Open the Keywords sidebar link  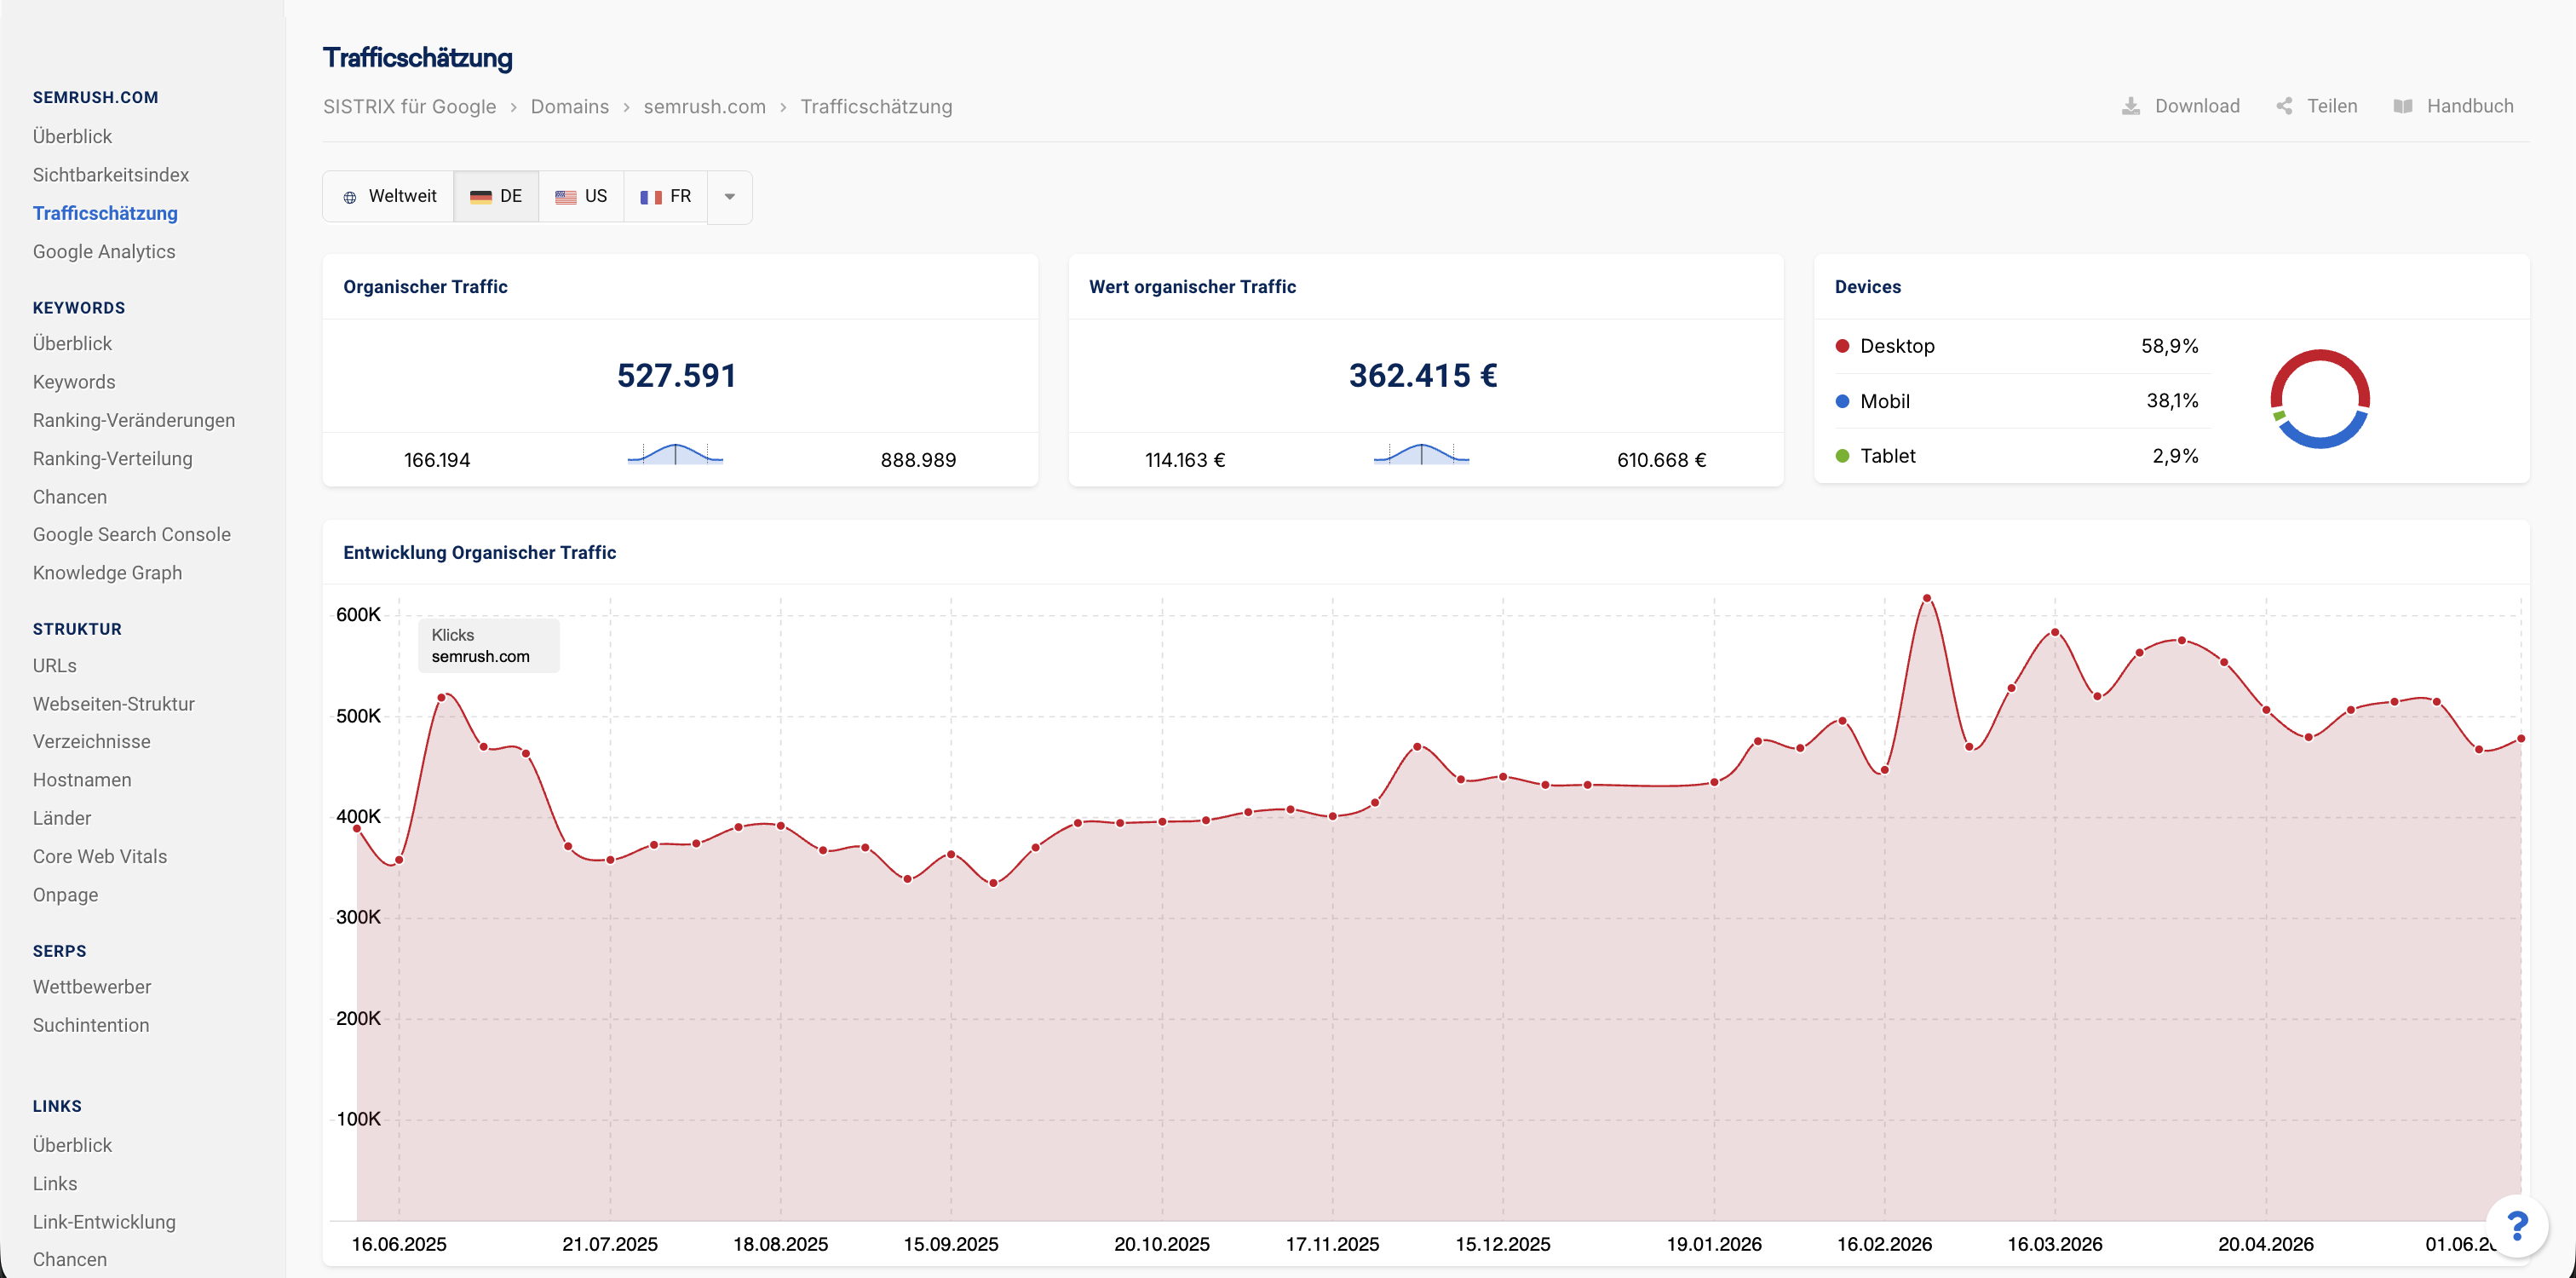[x=74, y=382]
